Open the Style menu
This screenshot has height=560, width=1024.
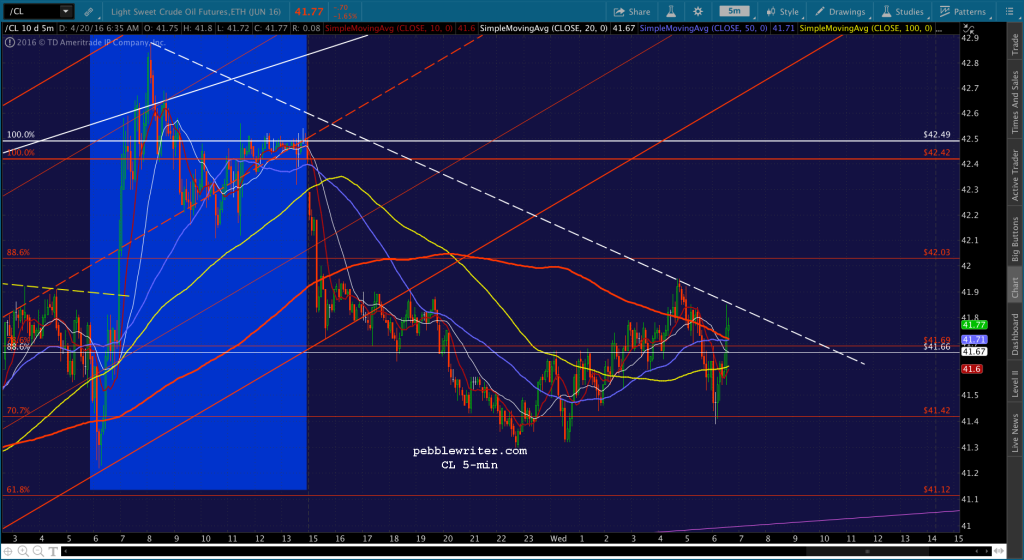(x=782, y=12)
